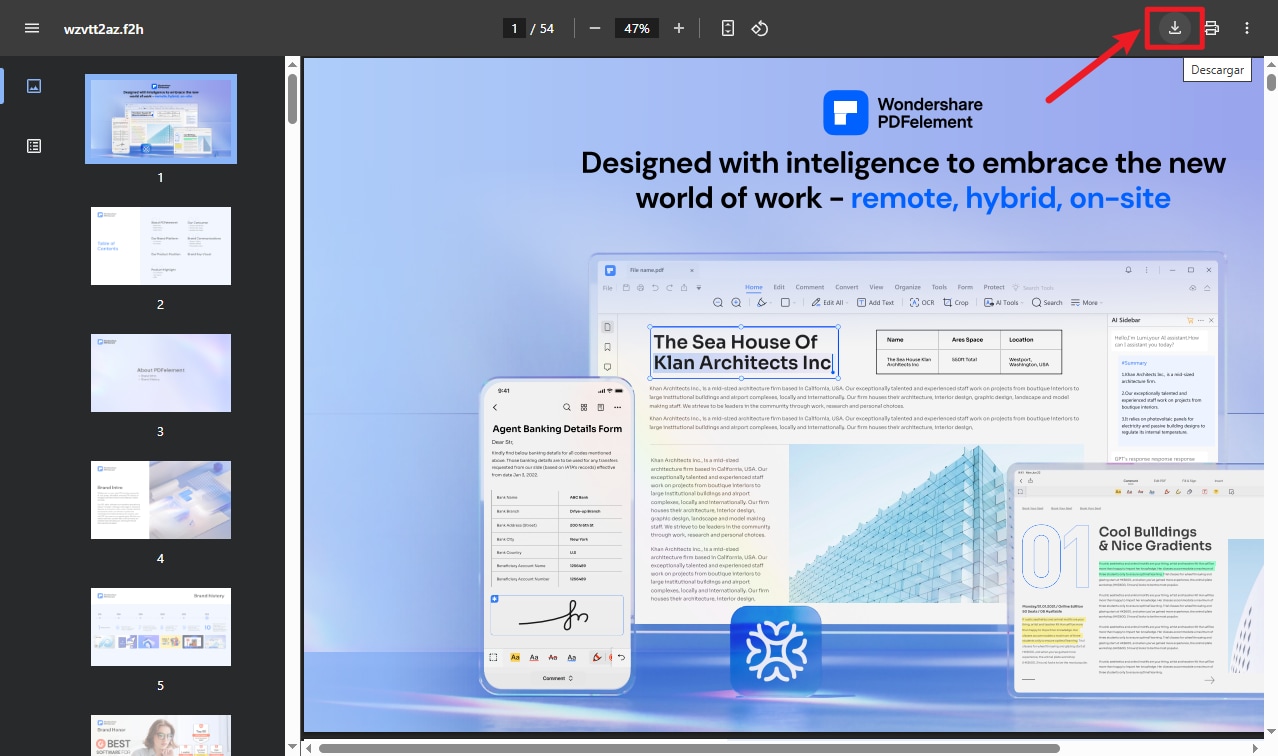This screenshot has width=1278, height=756.
Task: Select page 1 thumbnail
Action: (161, 119)
